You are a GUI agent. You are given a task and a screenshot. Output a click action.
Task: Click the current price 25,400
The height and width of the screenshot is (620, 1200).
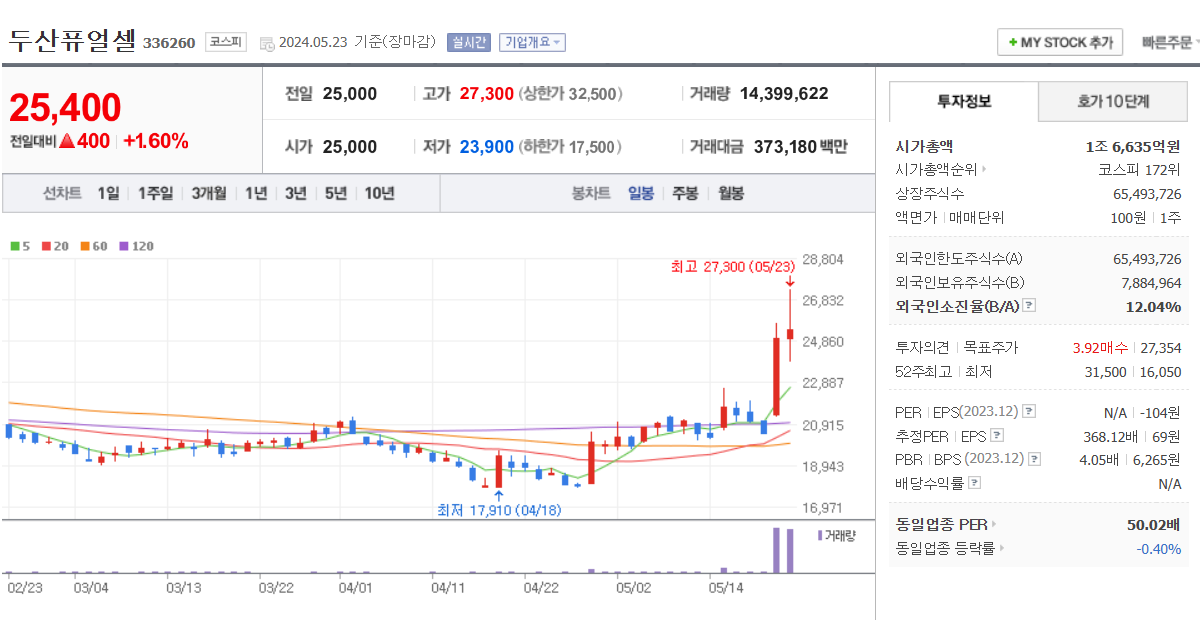click(x=65, y=107)
